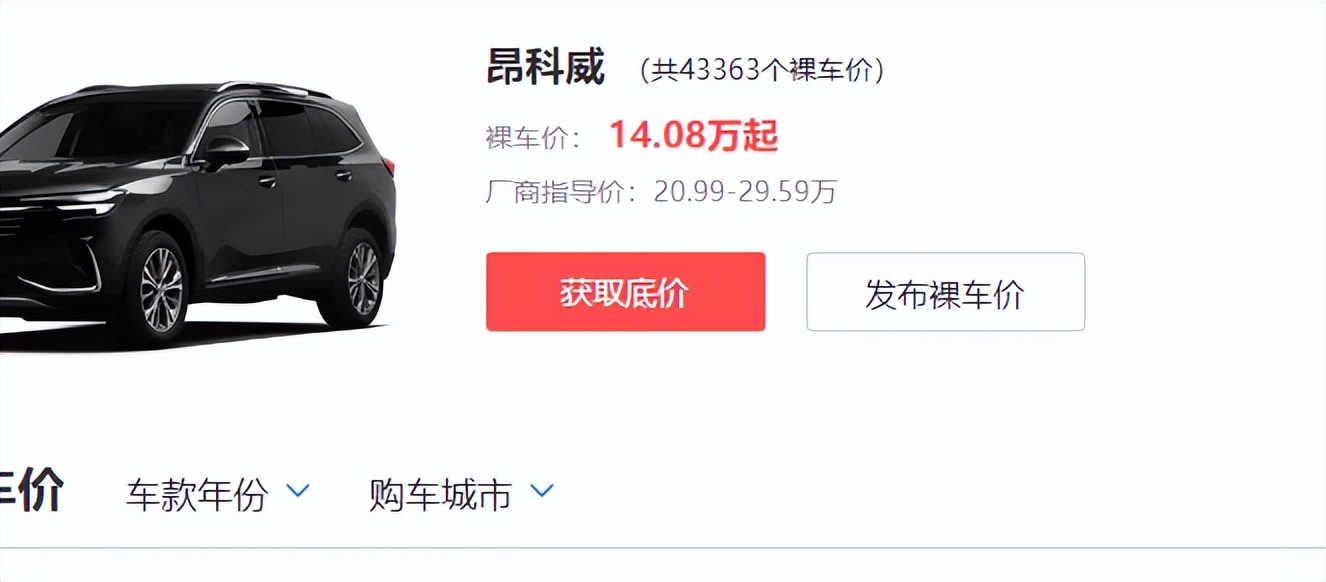Select the partially visible 车价 heading
The image size is (1326, 582).
pyautogui.click(x=32, y=492)
